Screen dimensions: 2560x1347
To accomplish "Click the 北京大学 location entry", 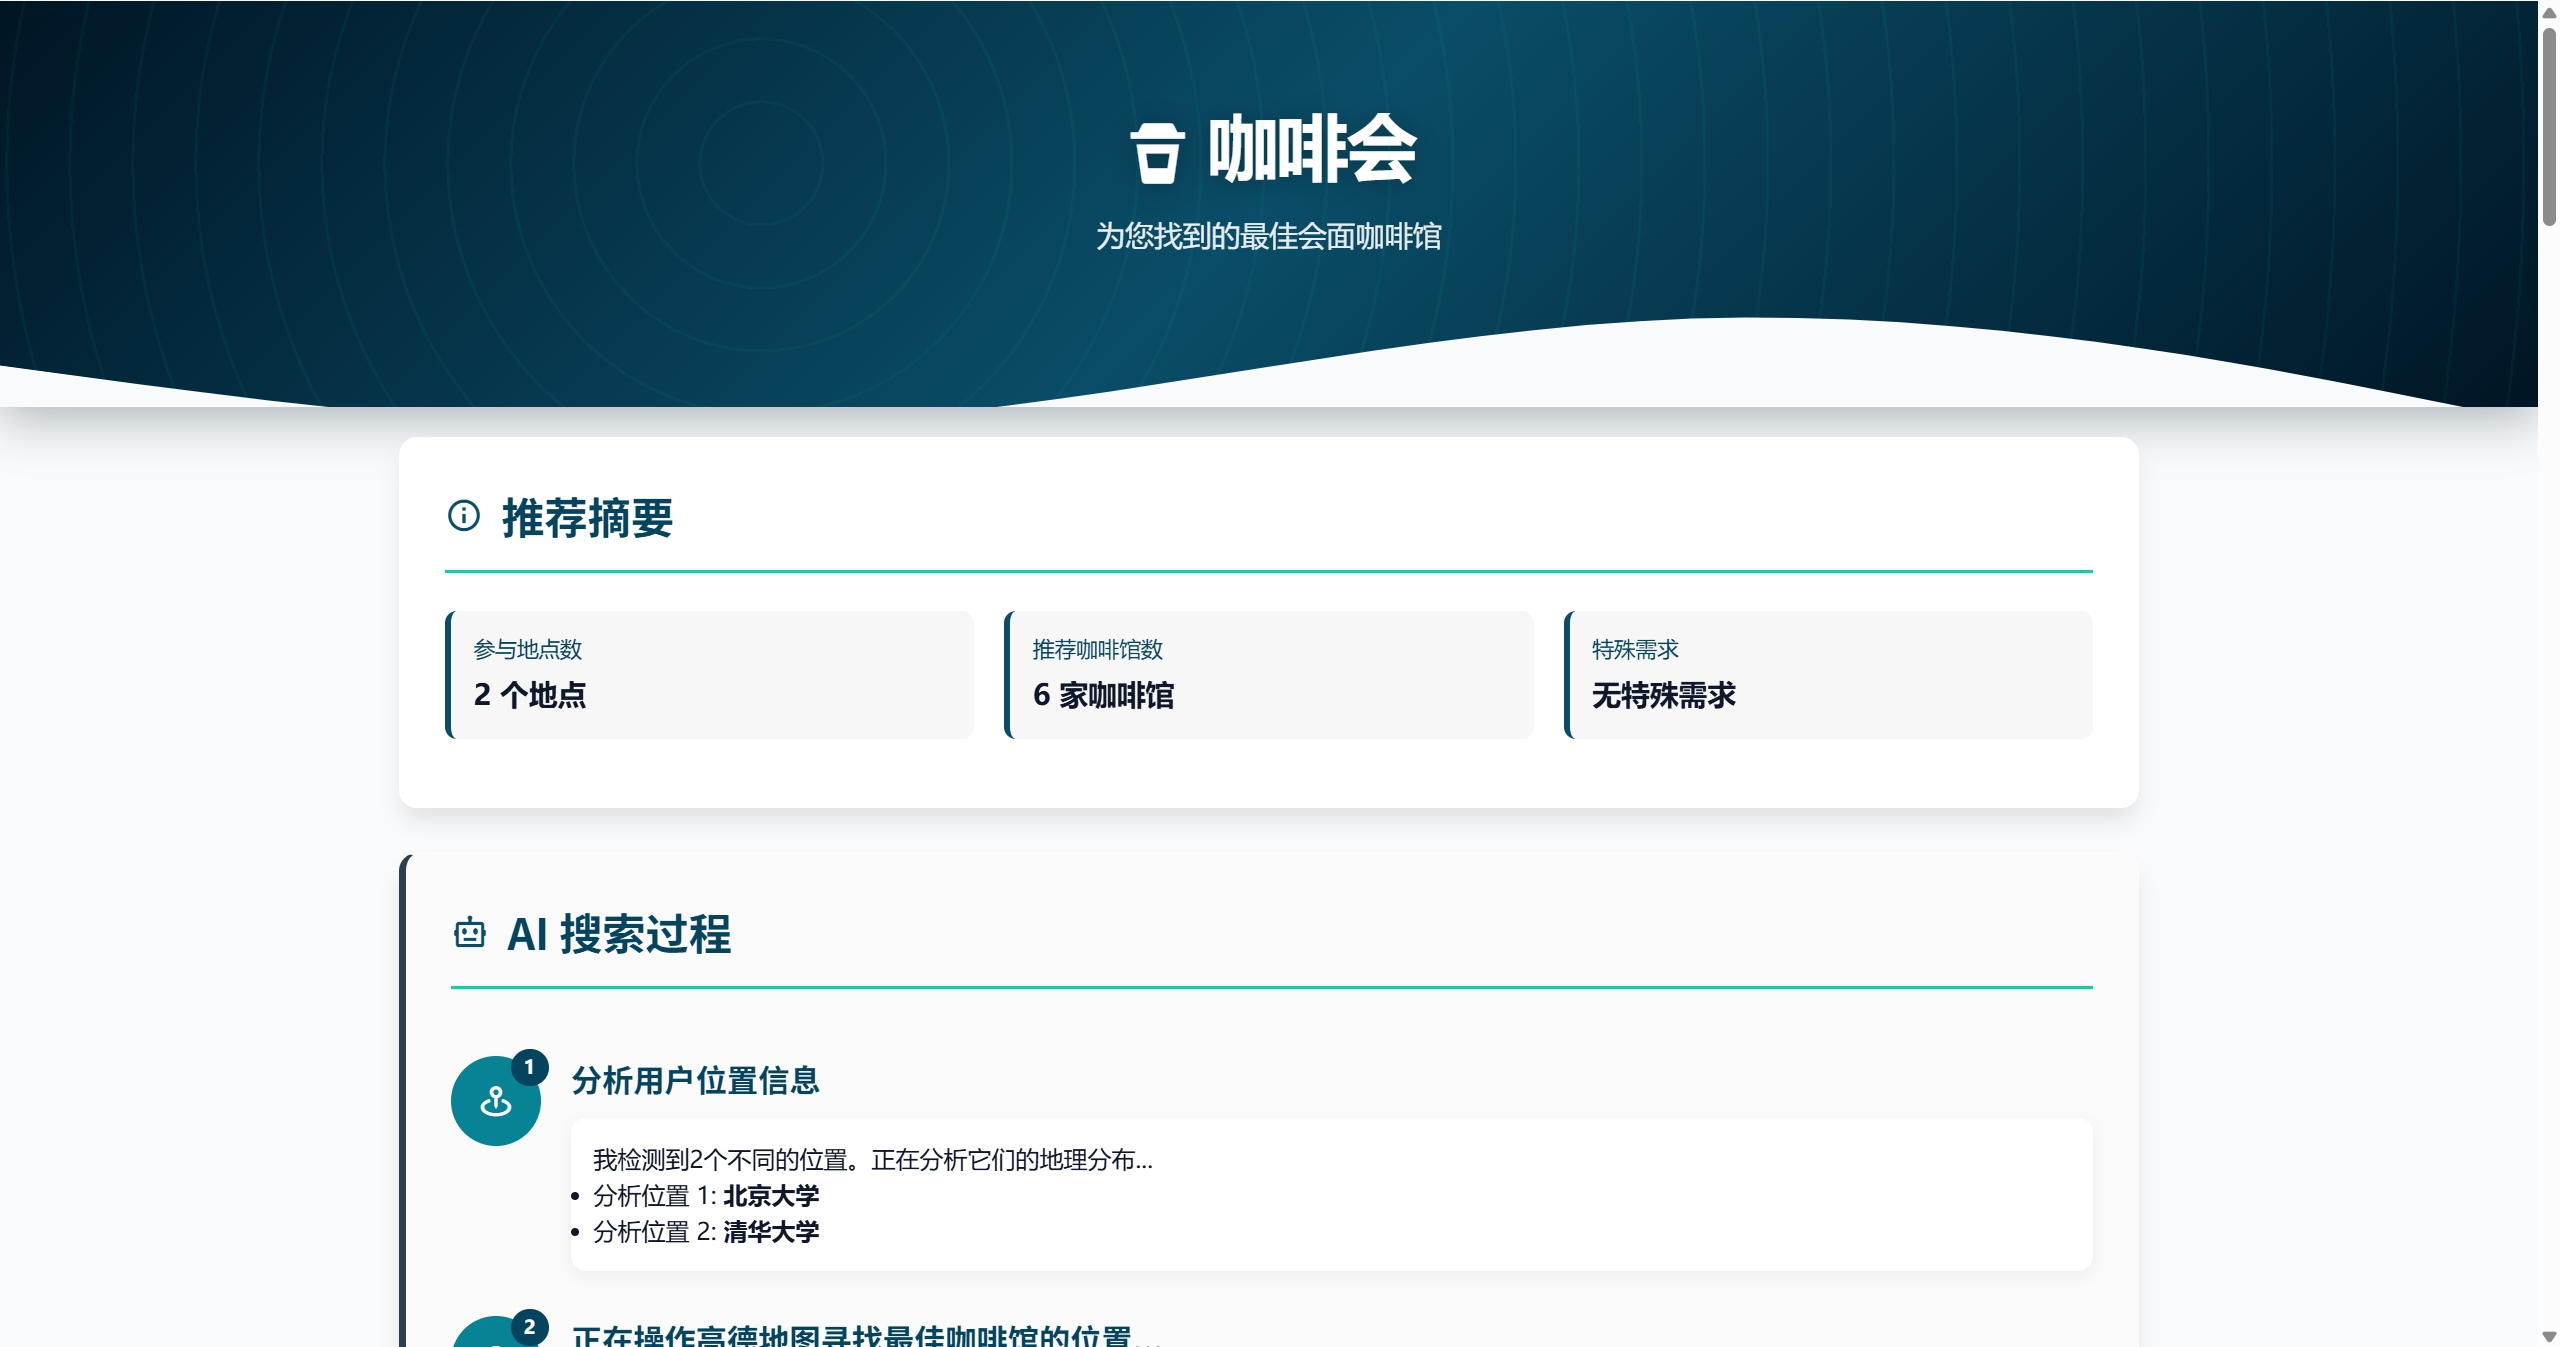I will point(770,1196).
